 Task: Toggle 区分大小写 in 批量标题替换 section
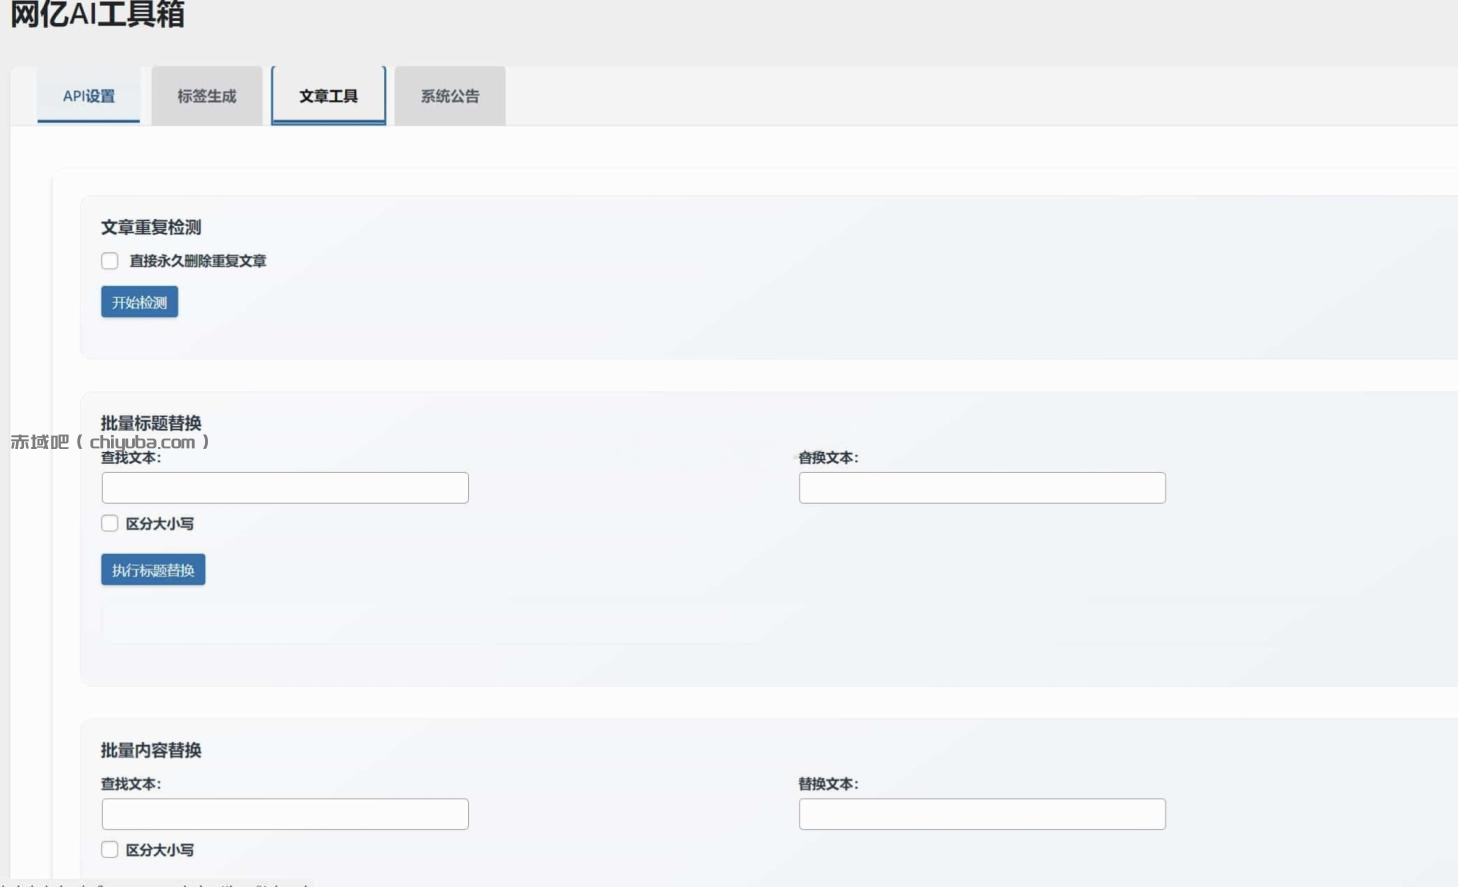coord(109,523)
